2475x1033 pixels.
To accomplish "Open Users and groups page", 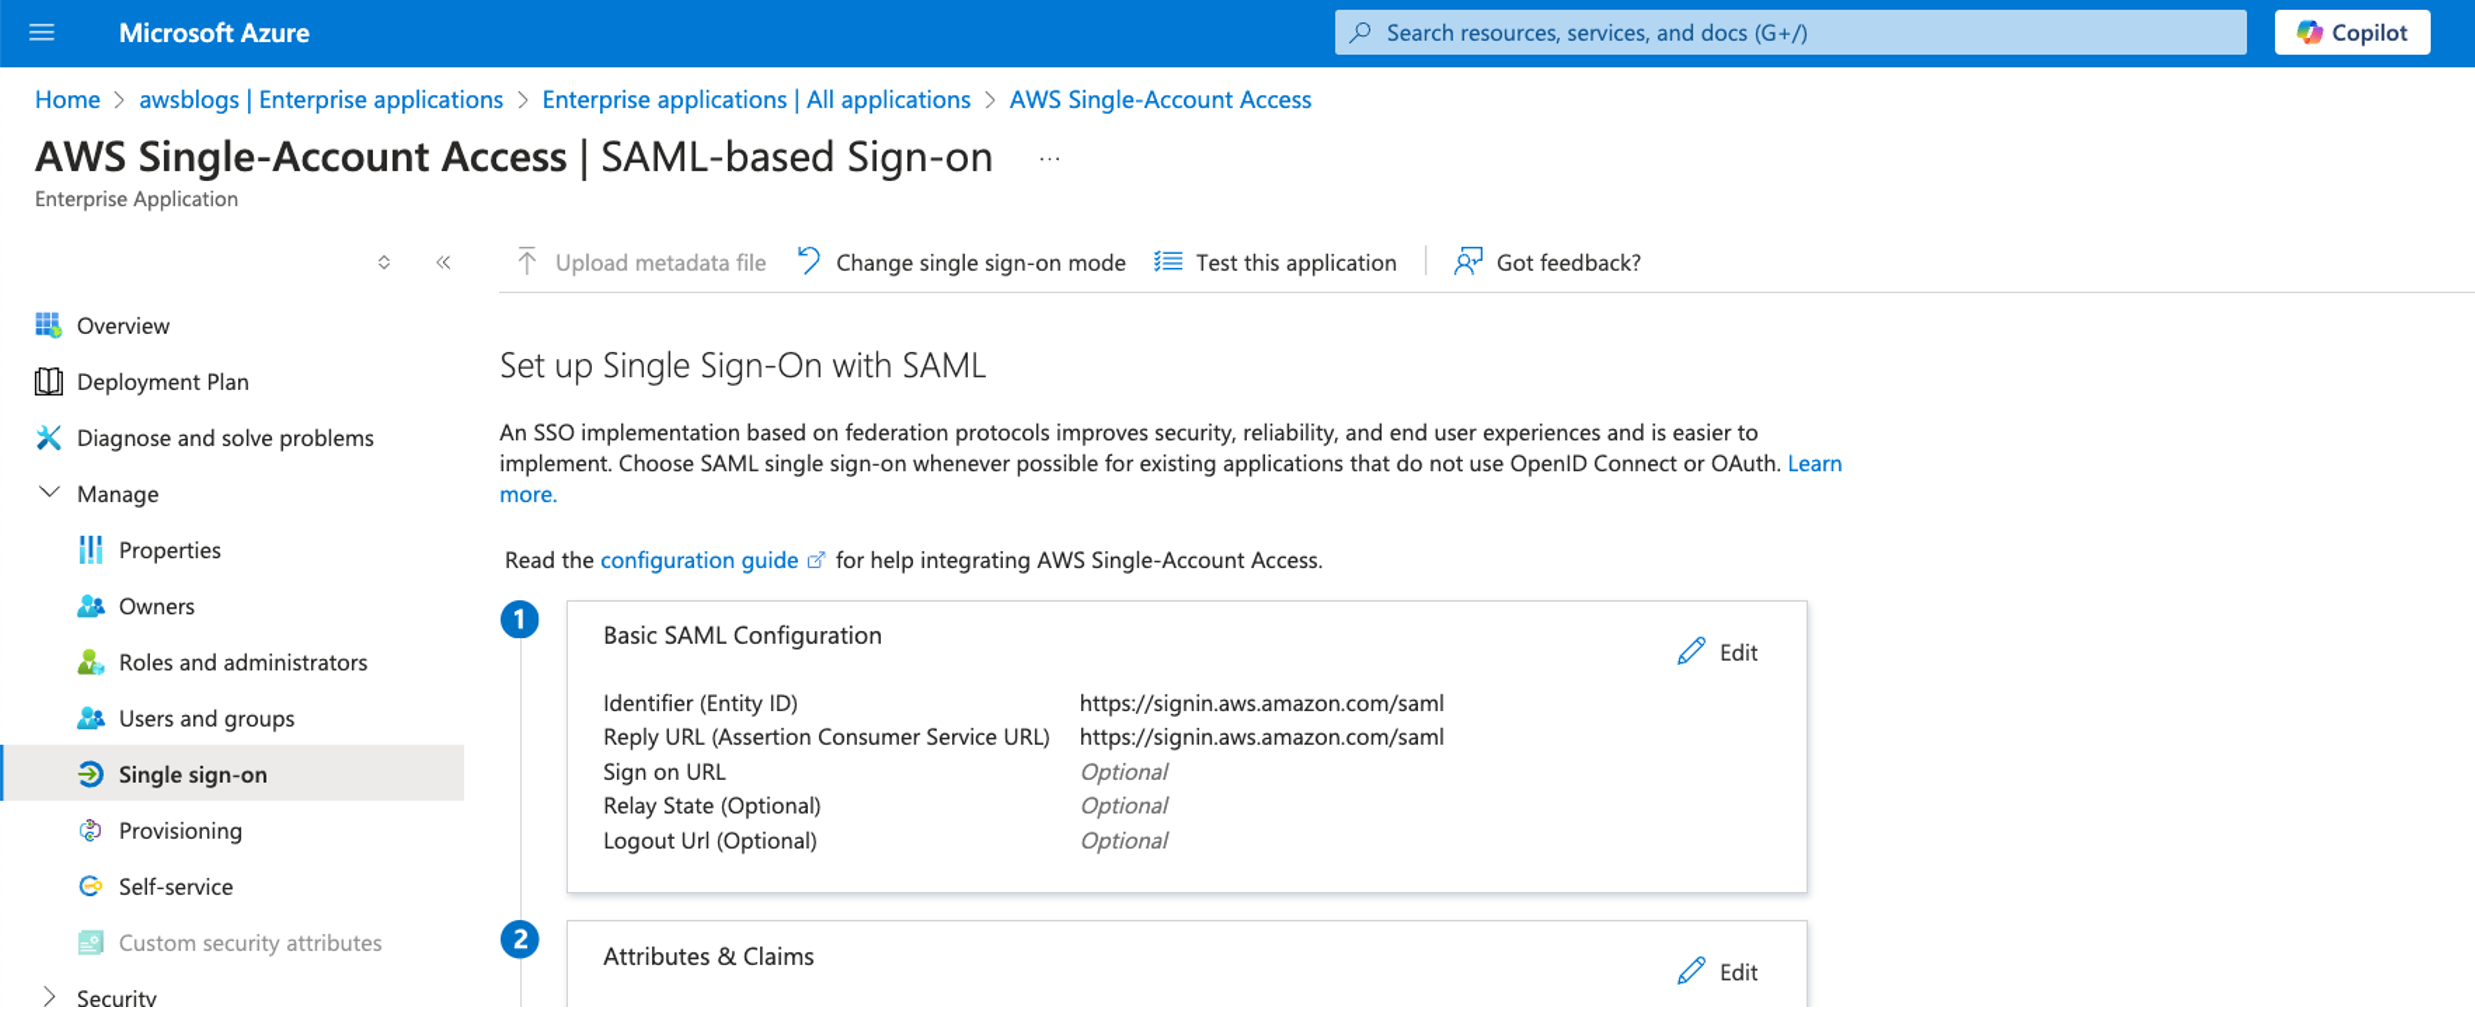I will point(206,719).
